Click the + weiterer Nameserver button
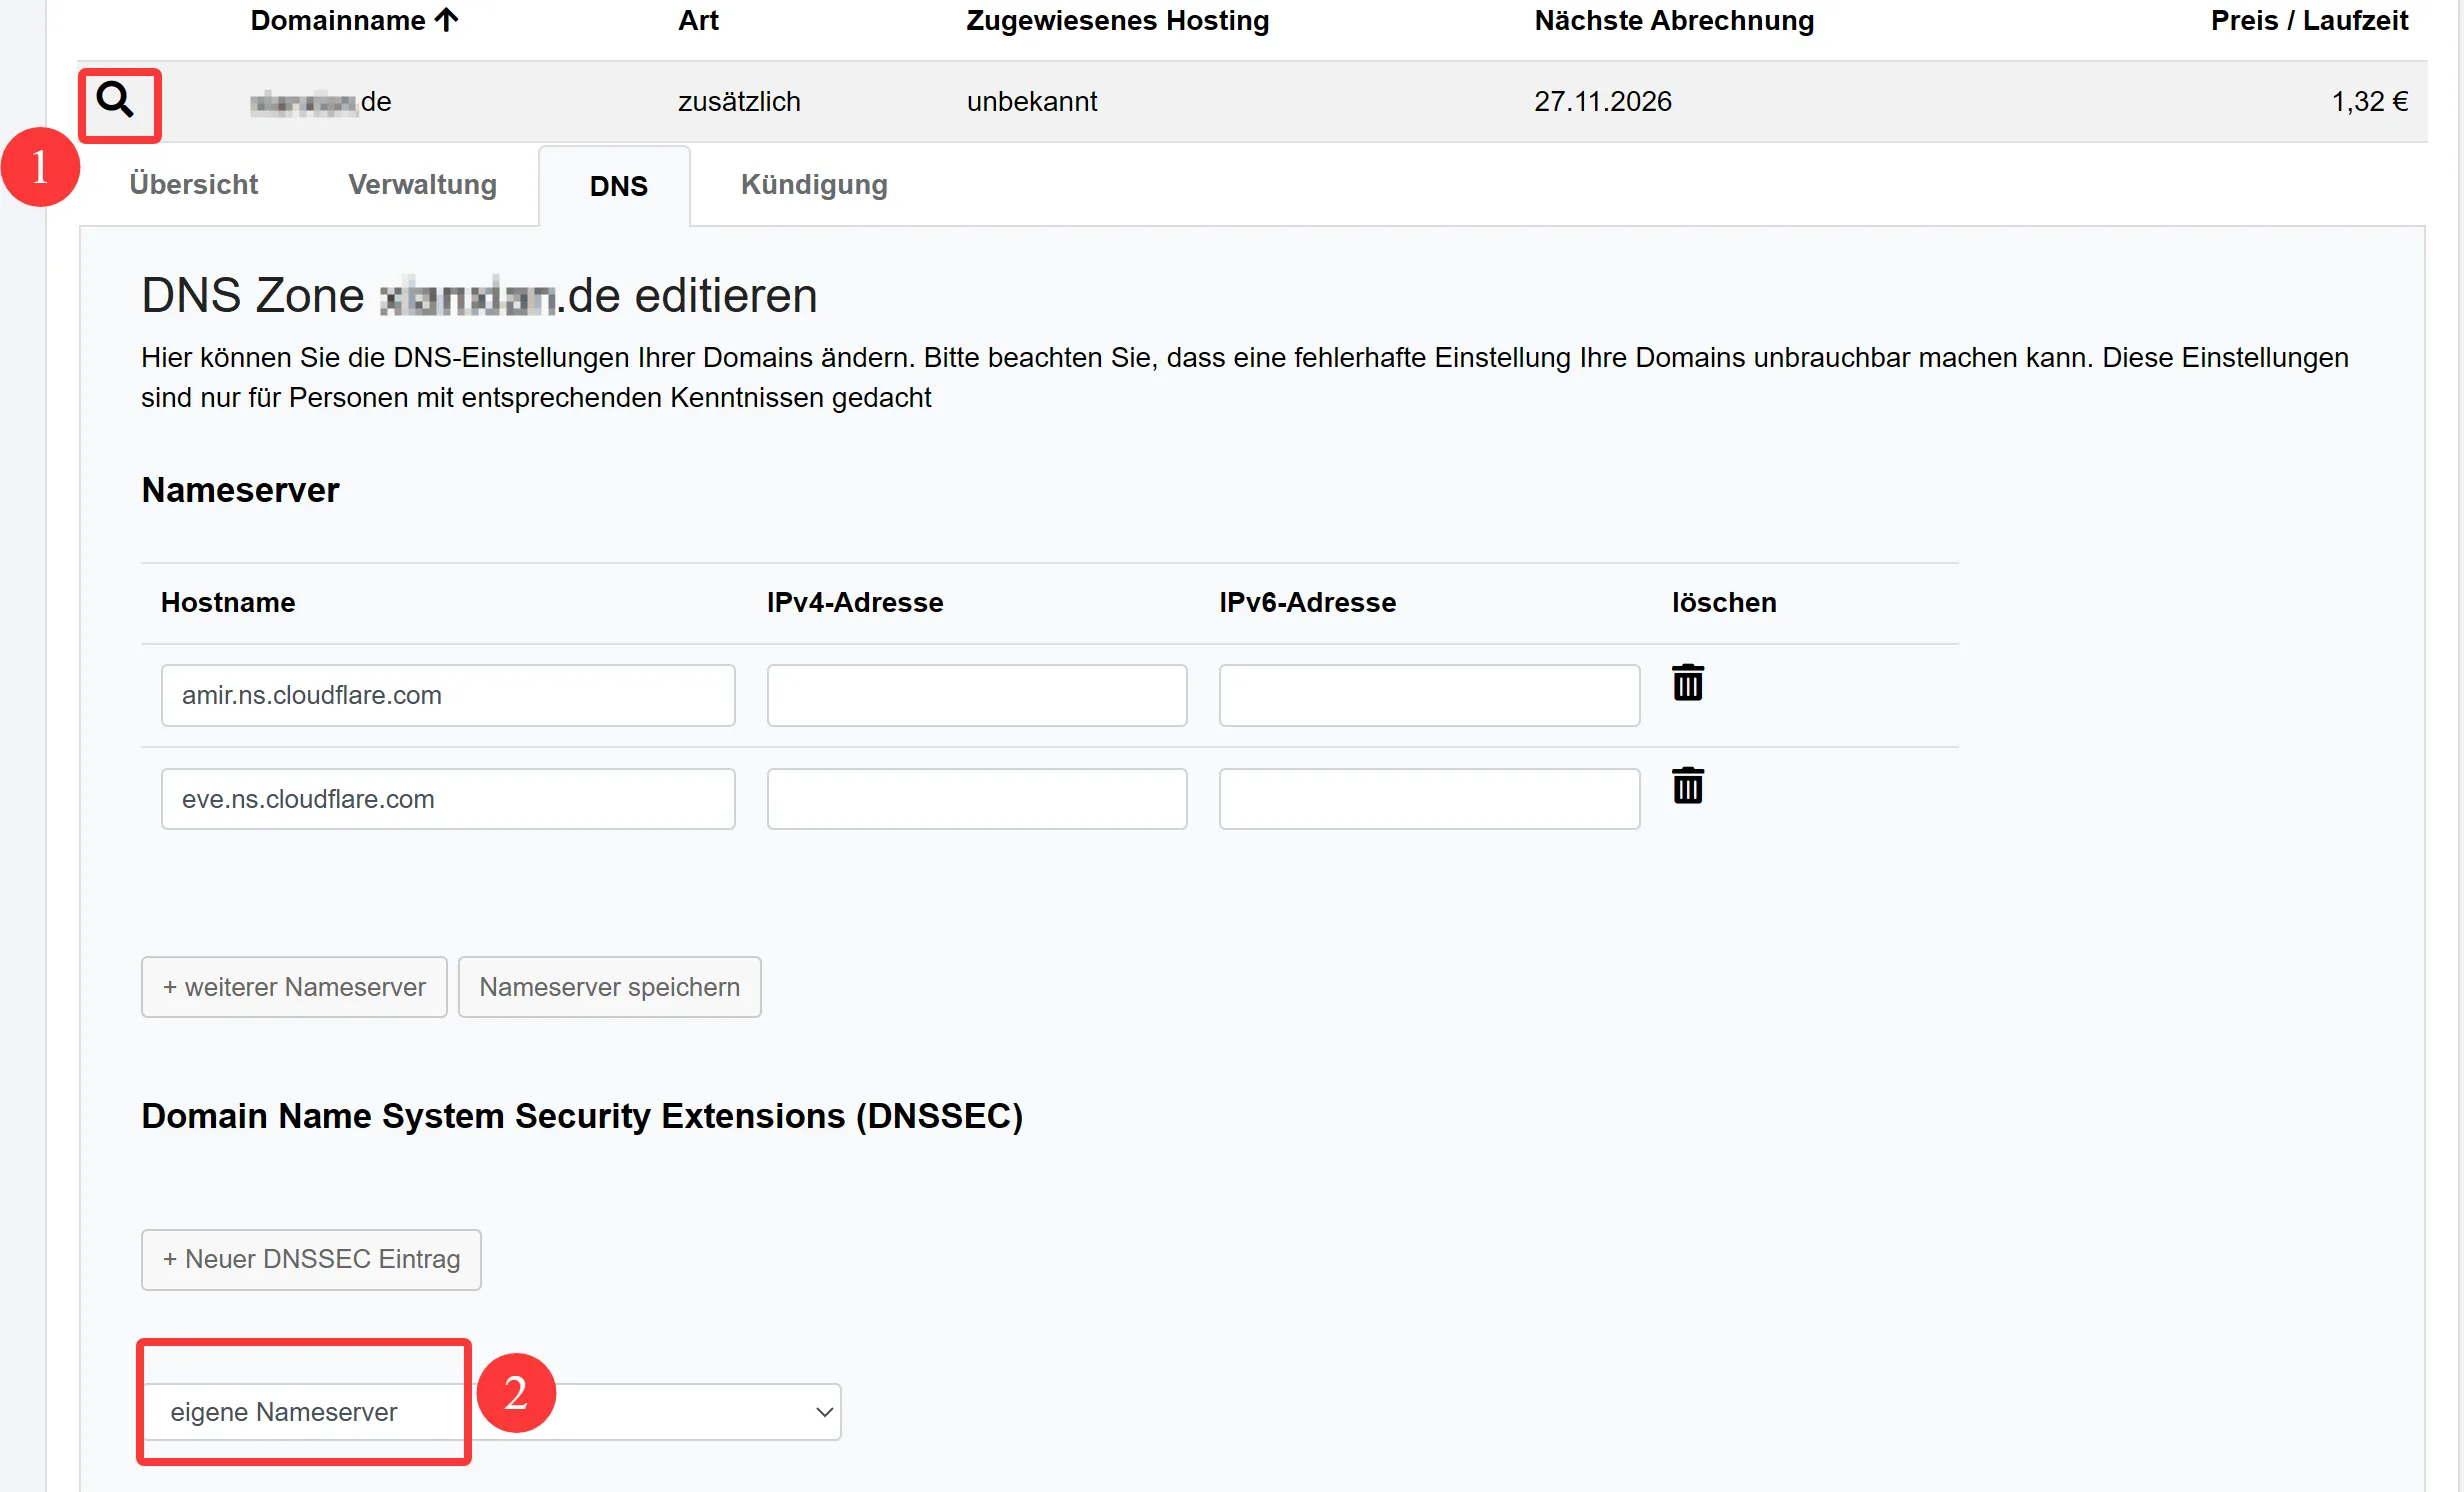The image size is (2464, 1492). pos(294,987)
